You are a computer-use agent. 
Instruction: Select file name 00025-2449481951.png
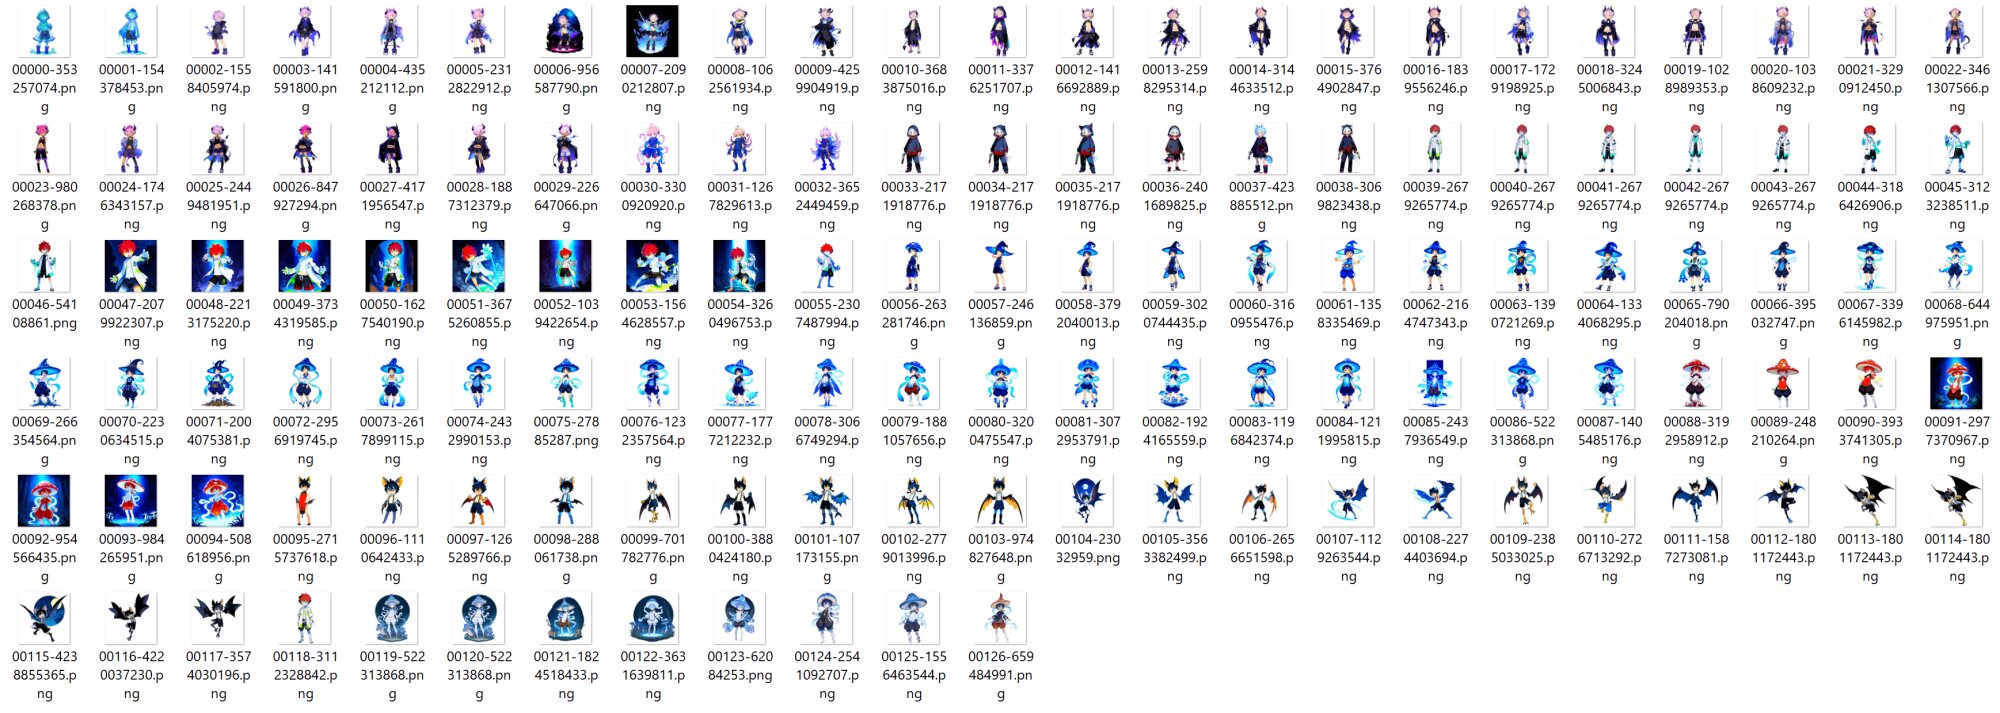[218, 205]
